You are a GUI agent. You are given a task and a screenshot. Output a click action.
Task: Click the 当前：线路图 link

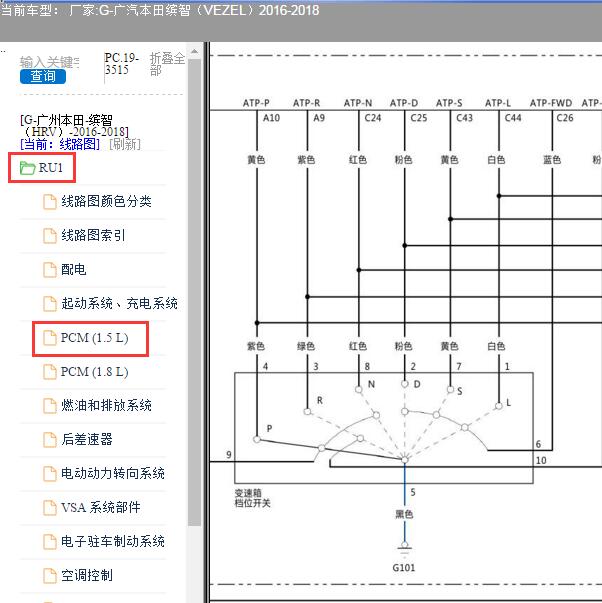[x=60, y=145]
